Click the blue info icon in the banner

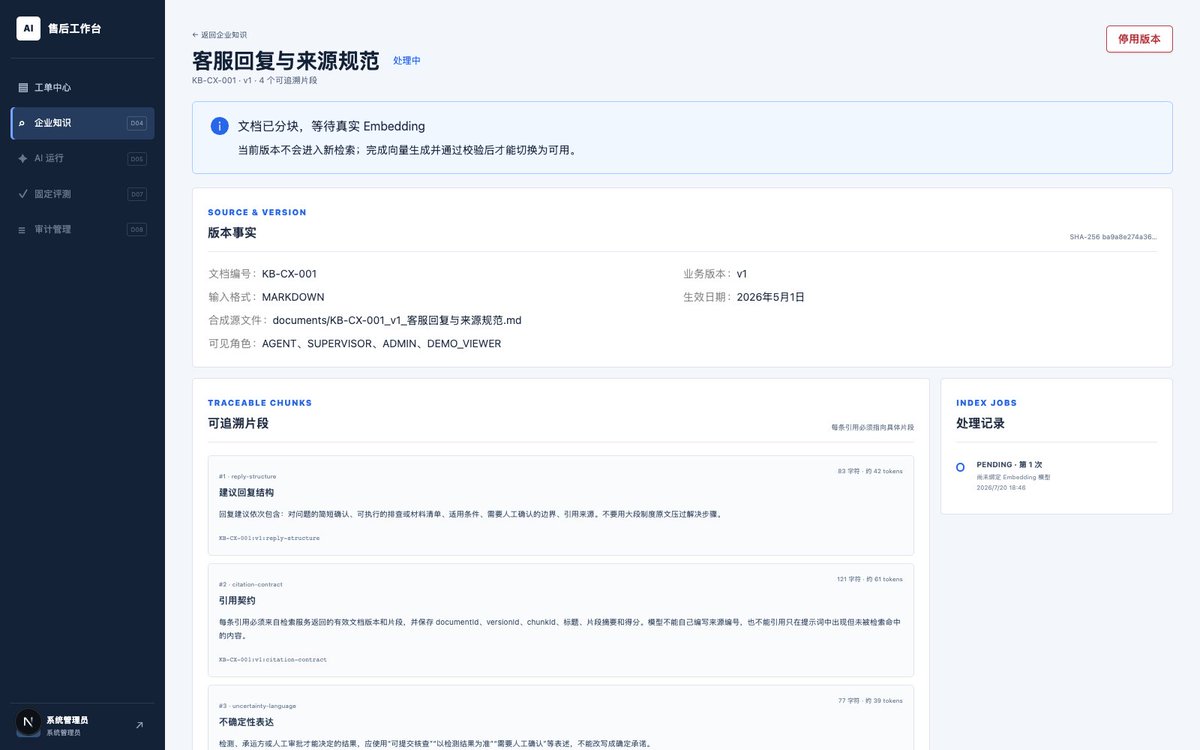219,126
